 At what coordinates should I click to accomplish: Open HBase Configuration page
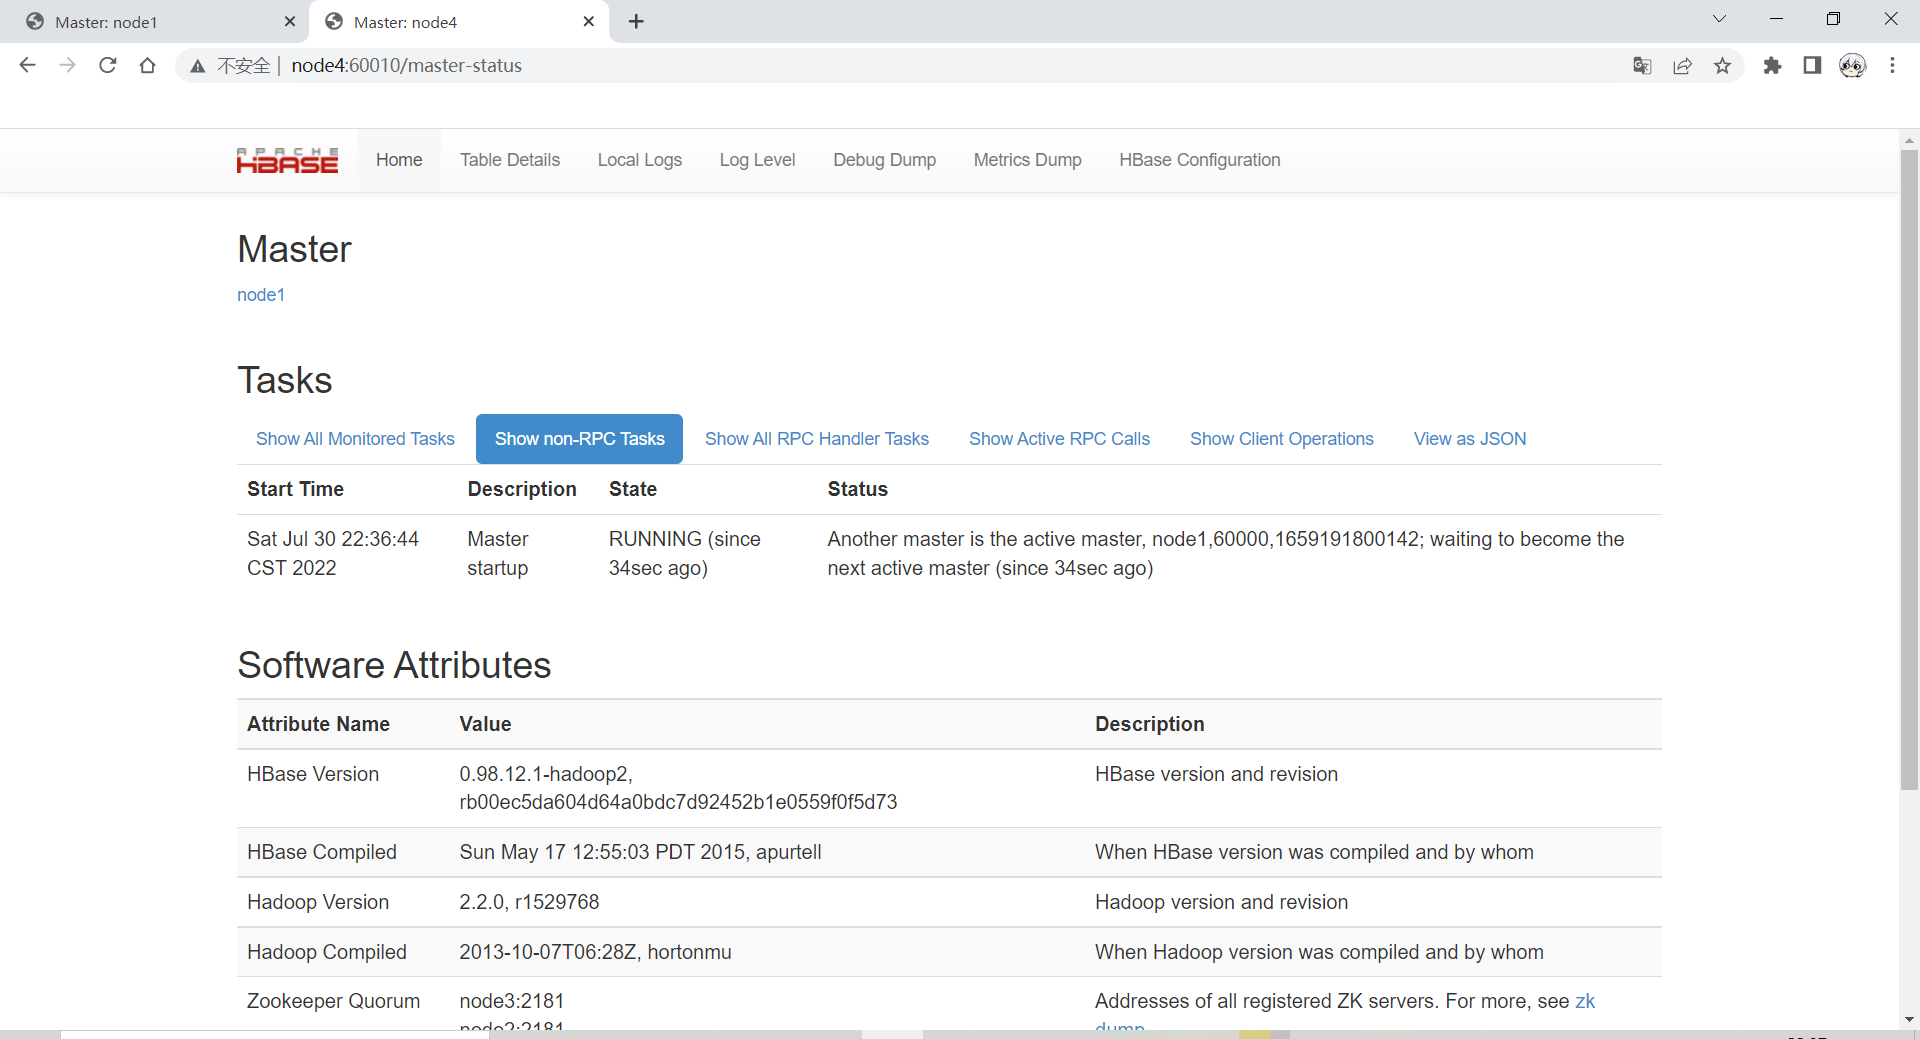pyautogui.click(x=1200, y=160)
